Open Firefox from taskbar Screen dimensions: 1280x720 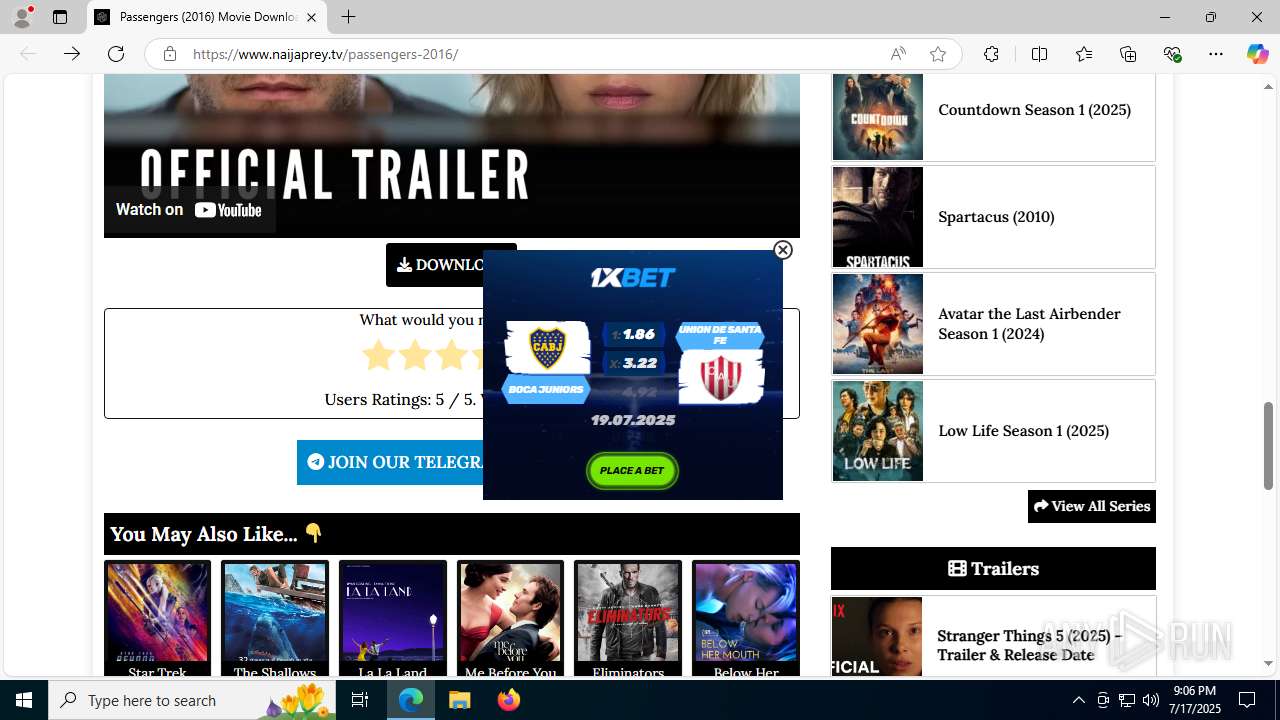[508, 700]
